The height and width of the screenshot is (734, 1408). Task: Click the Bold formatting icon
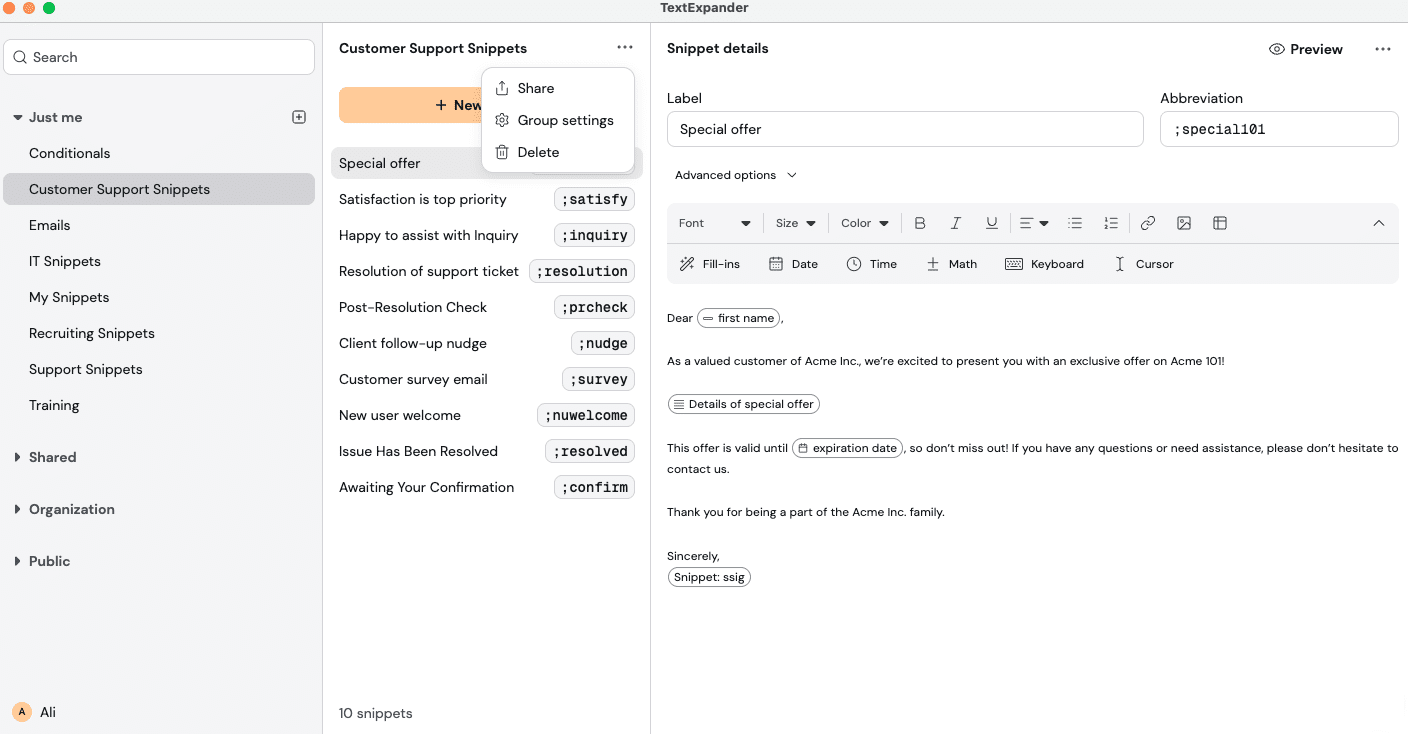[x=920, y=223]
